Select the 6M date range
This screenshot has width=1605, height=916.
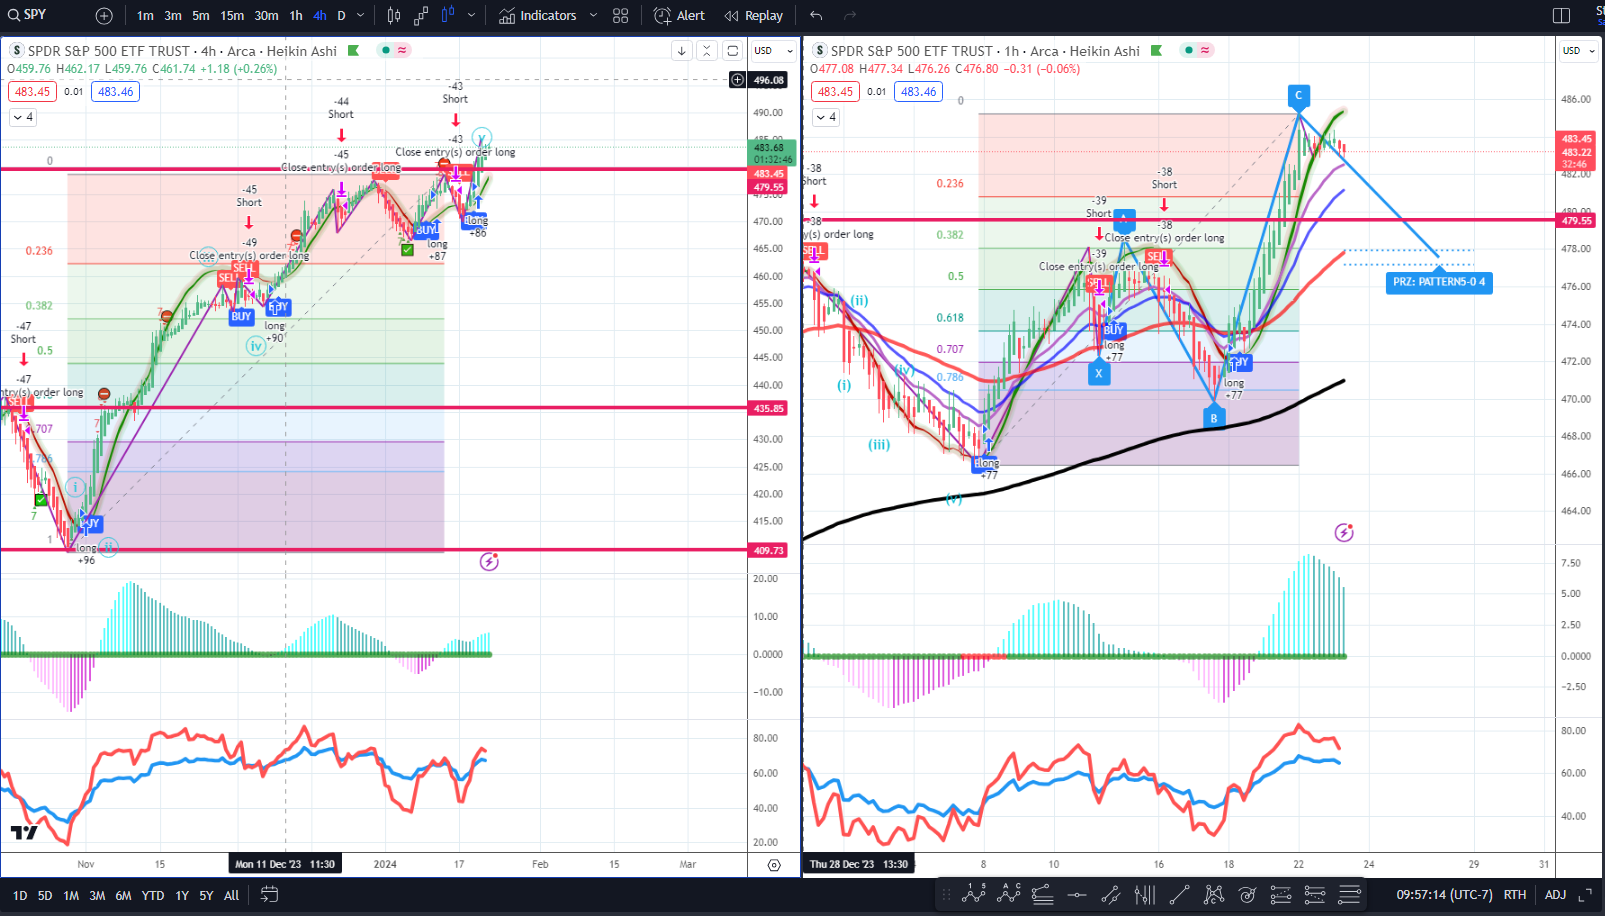[x=123, y=896]
